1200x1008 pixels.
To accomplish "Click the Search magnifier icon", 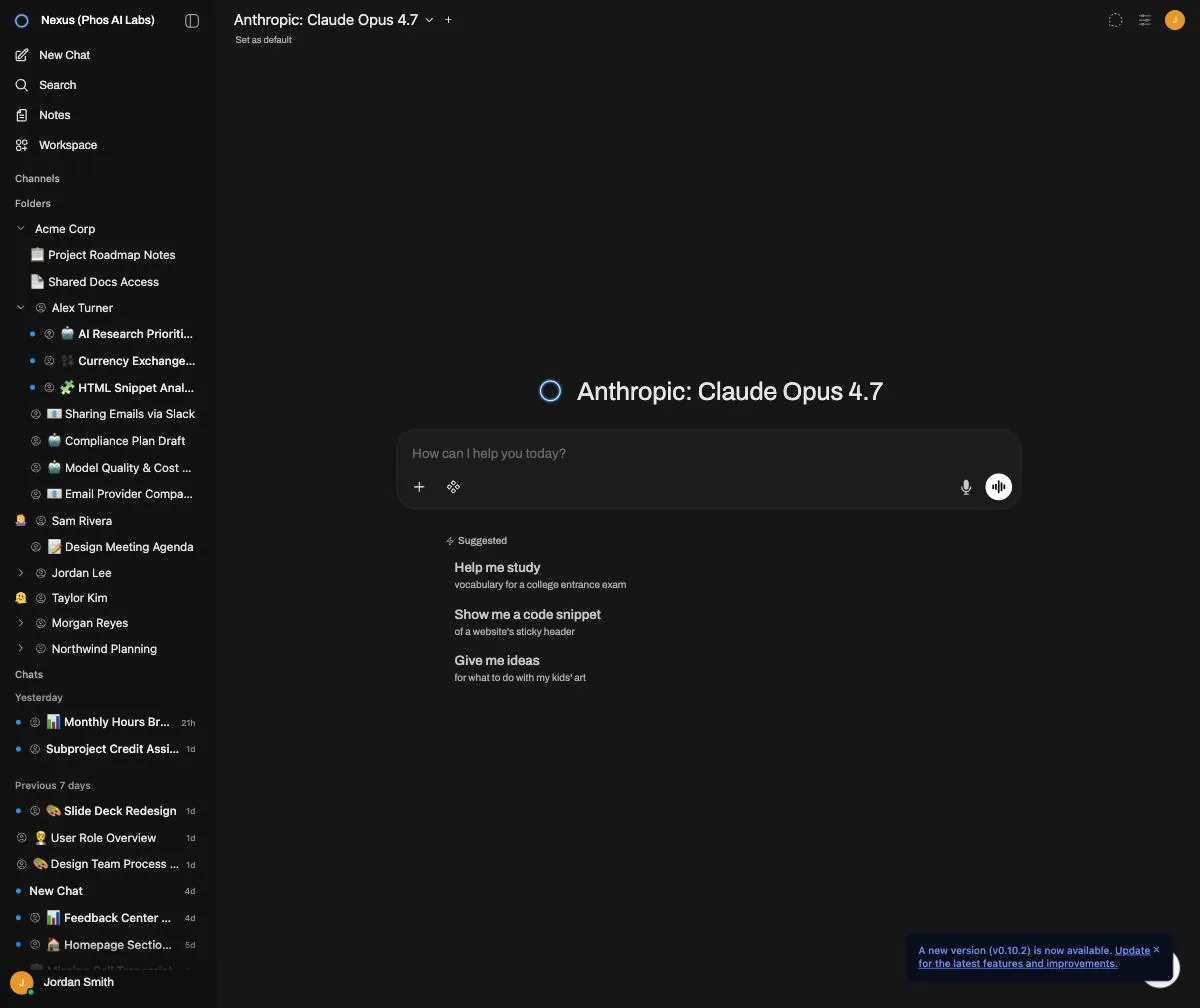I will [x=22, y=85].
